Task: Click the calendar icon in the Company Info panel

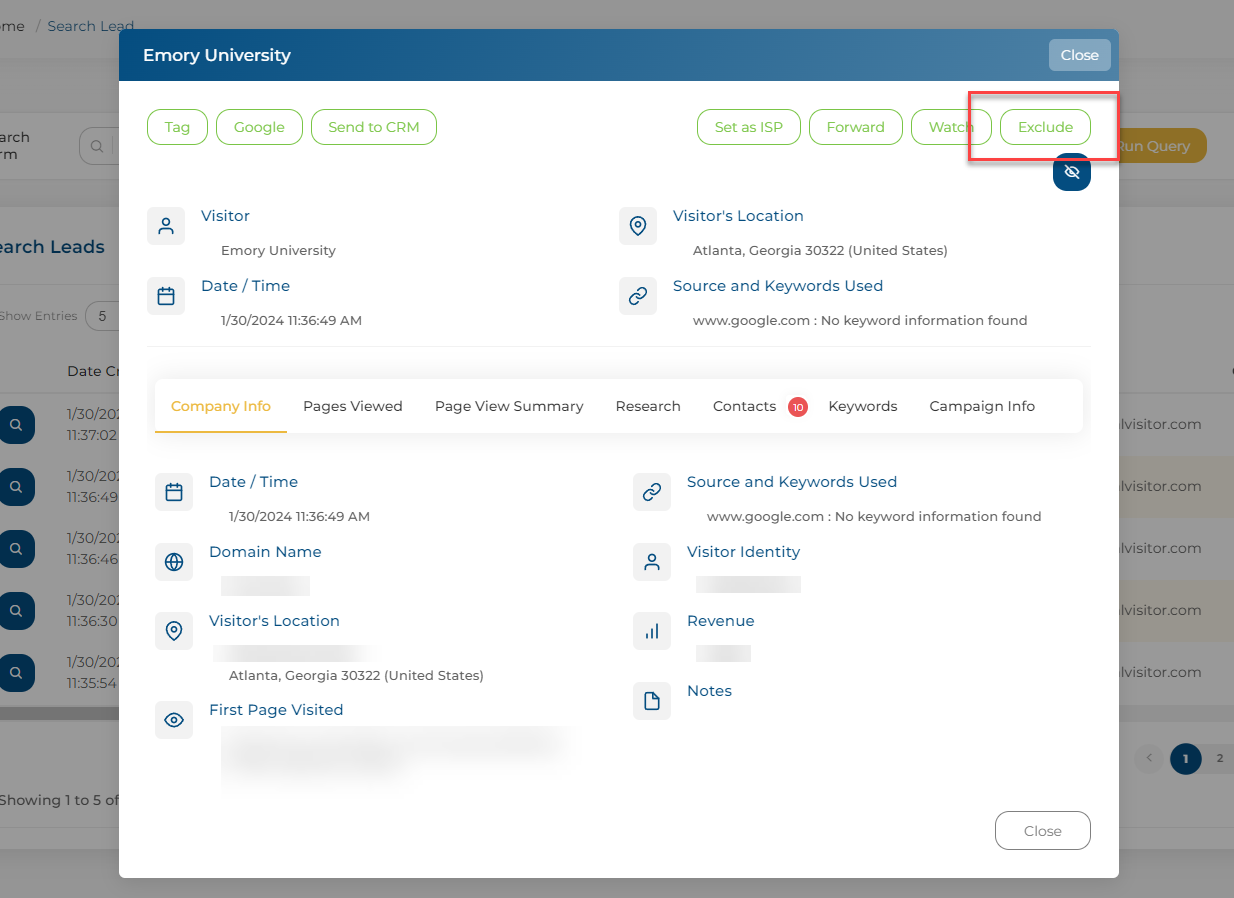Action: point(174,492)
